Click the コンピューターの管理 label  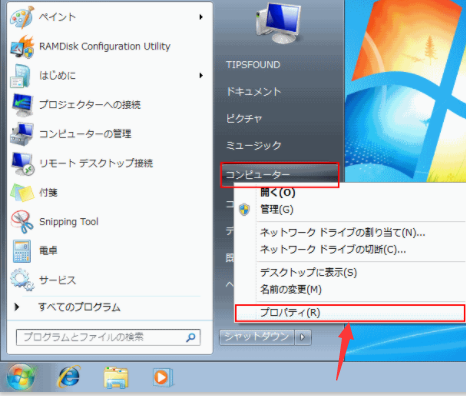pos(85,134)
